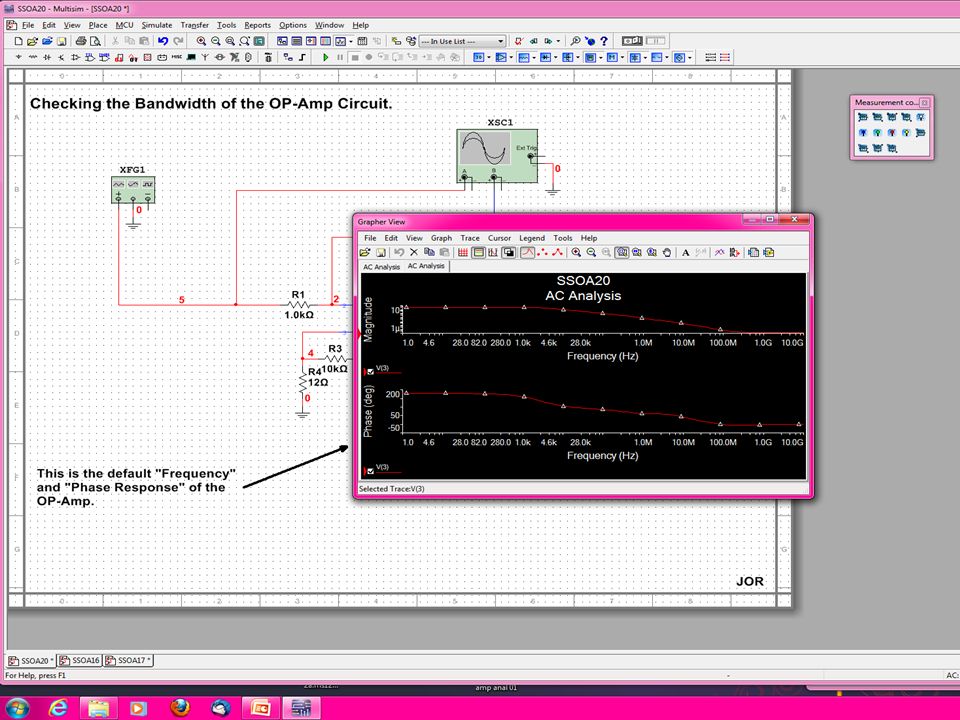This screenshot has width=960, height=720.
Task: Select the XFG1 function generator
Action: (133, 189)
